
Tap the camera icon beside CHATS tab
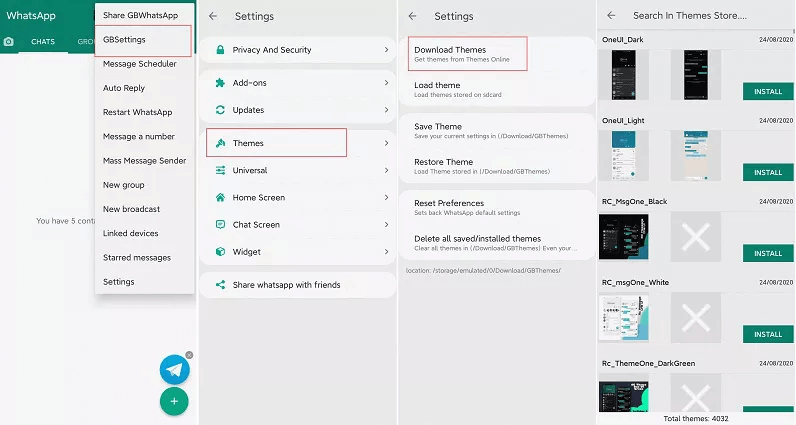(9, 42)
